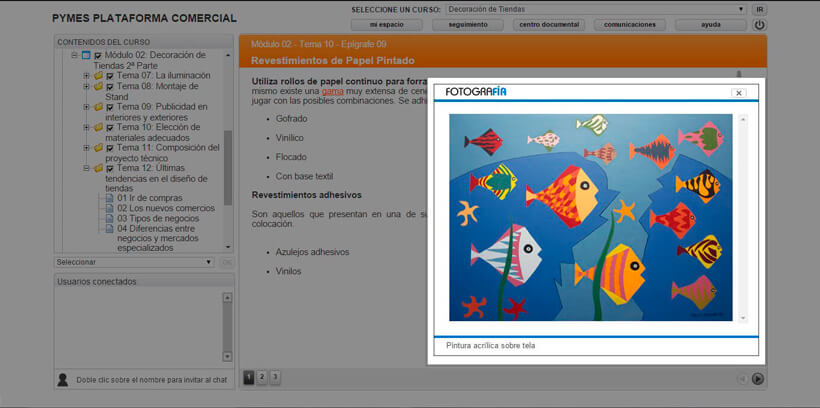Click connected users list scroll up arrow
This screenshot has width=820, height=408.
click(x=227, y=298)
